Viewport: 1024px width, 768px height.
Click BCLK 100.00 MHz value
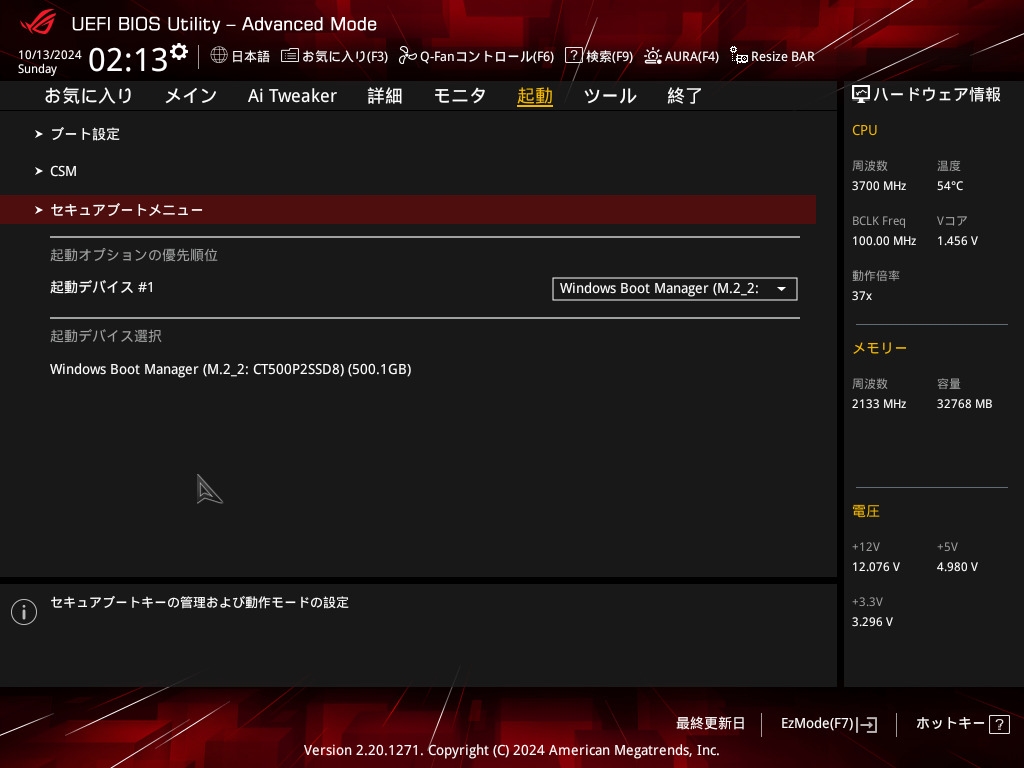884,241
